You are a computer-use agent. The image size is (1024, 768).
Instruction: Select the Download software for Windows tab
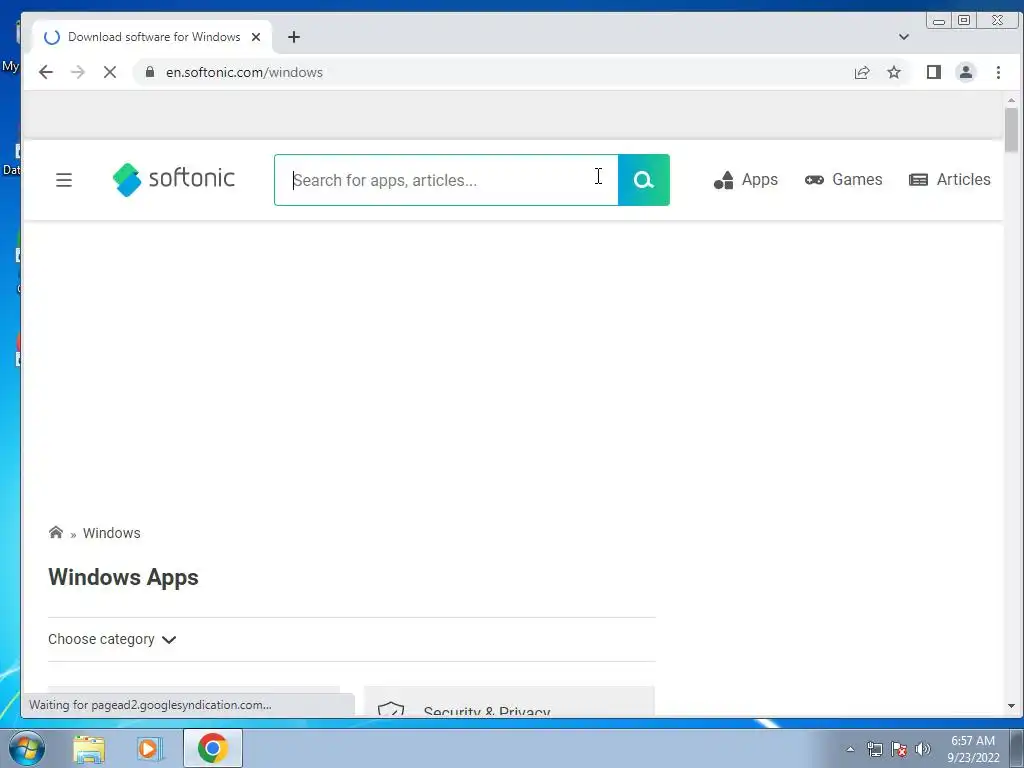point(152,37)
